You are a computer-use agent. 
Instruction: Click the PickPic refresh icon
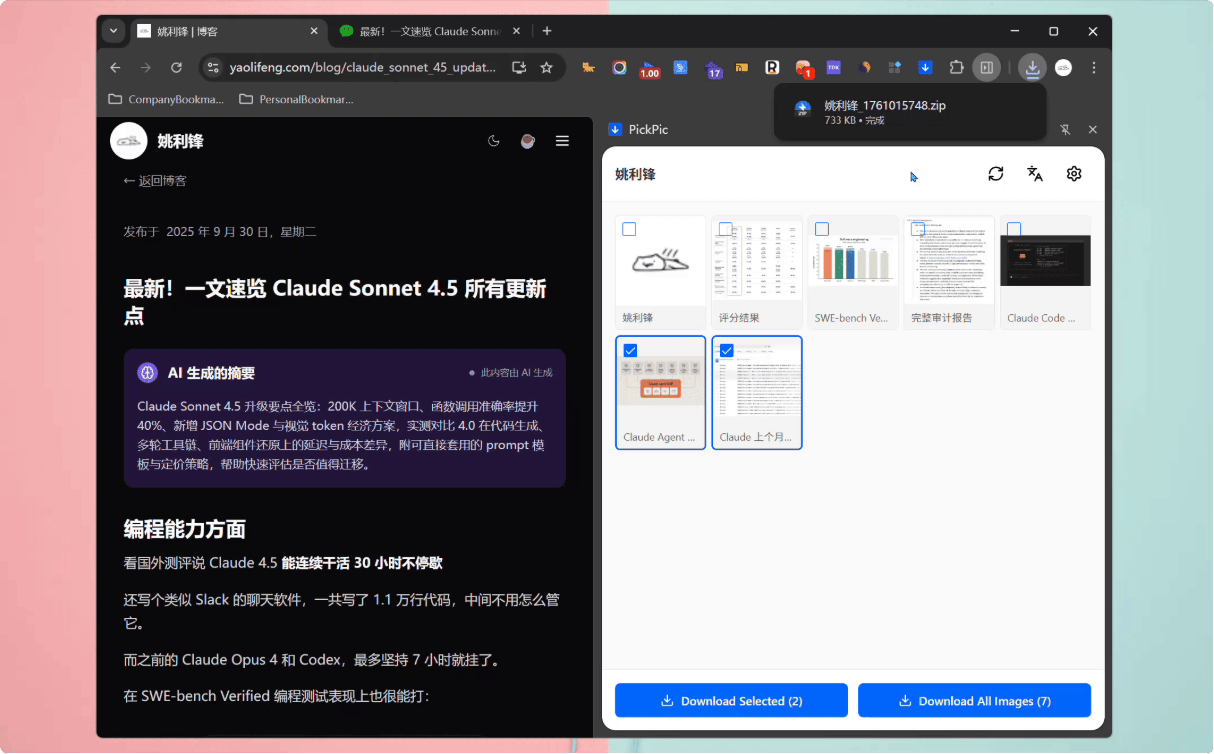995,174
